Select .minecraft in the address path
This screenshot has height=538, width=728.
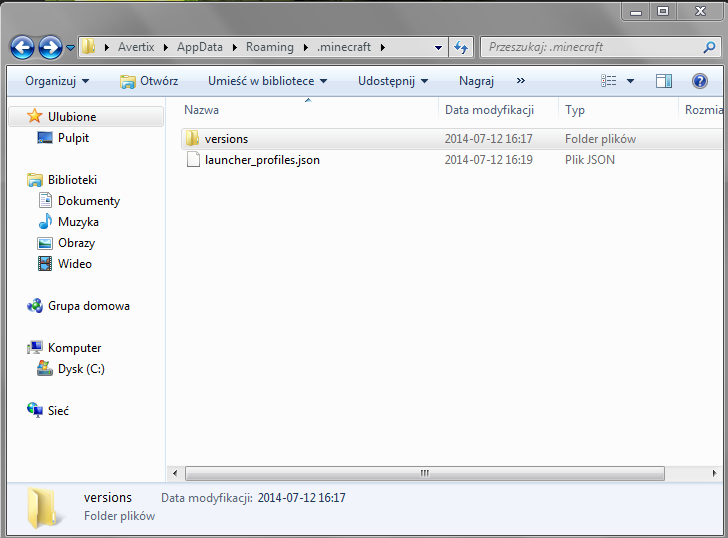(344, 47)
